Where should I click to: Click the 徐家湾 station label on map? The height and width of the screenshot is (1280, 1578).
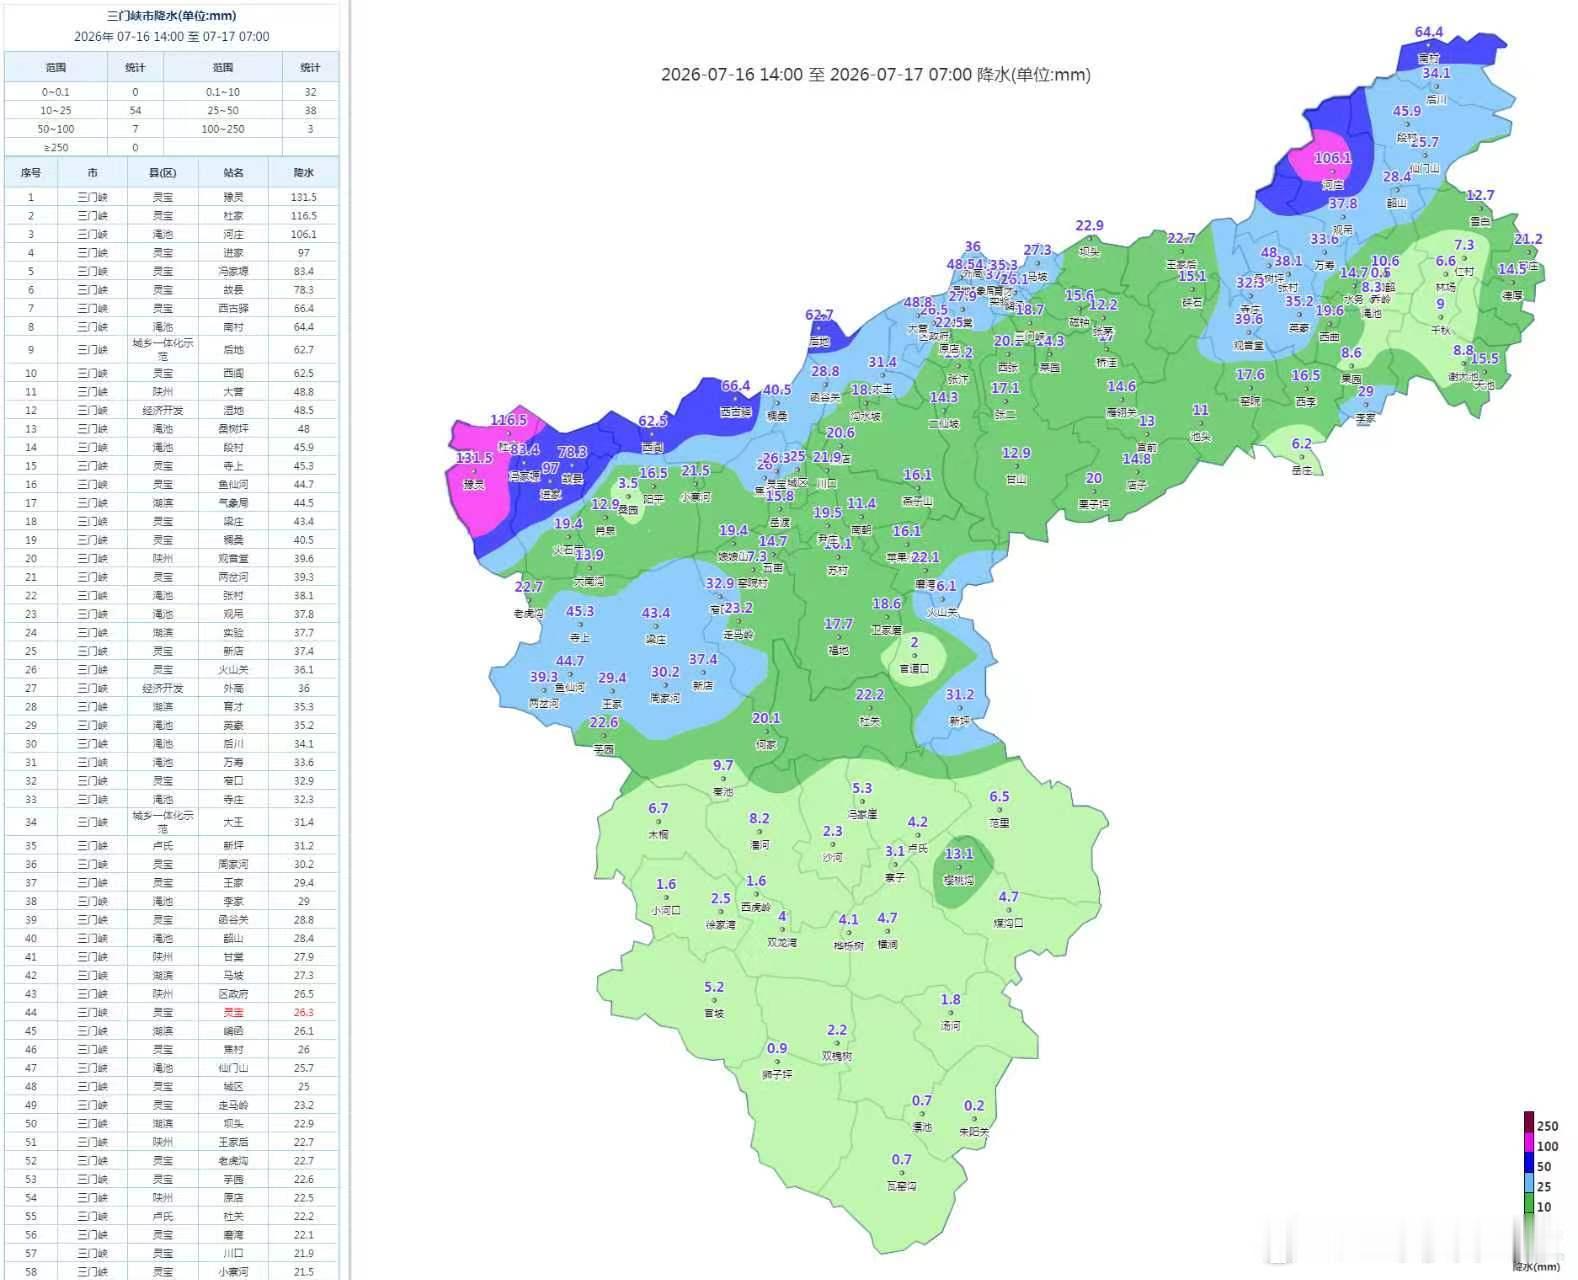click(x=721, y=925)
